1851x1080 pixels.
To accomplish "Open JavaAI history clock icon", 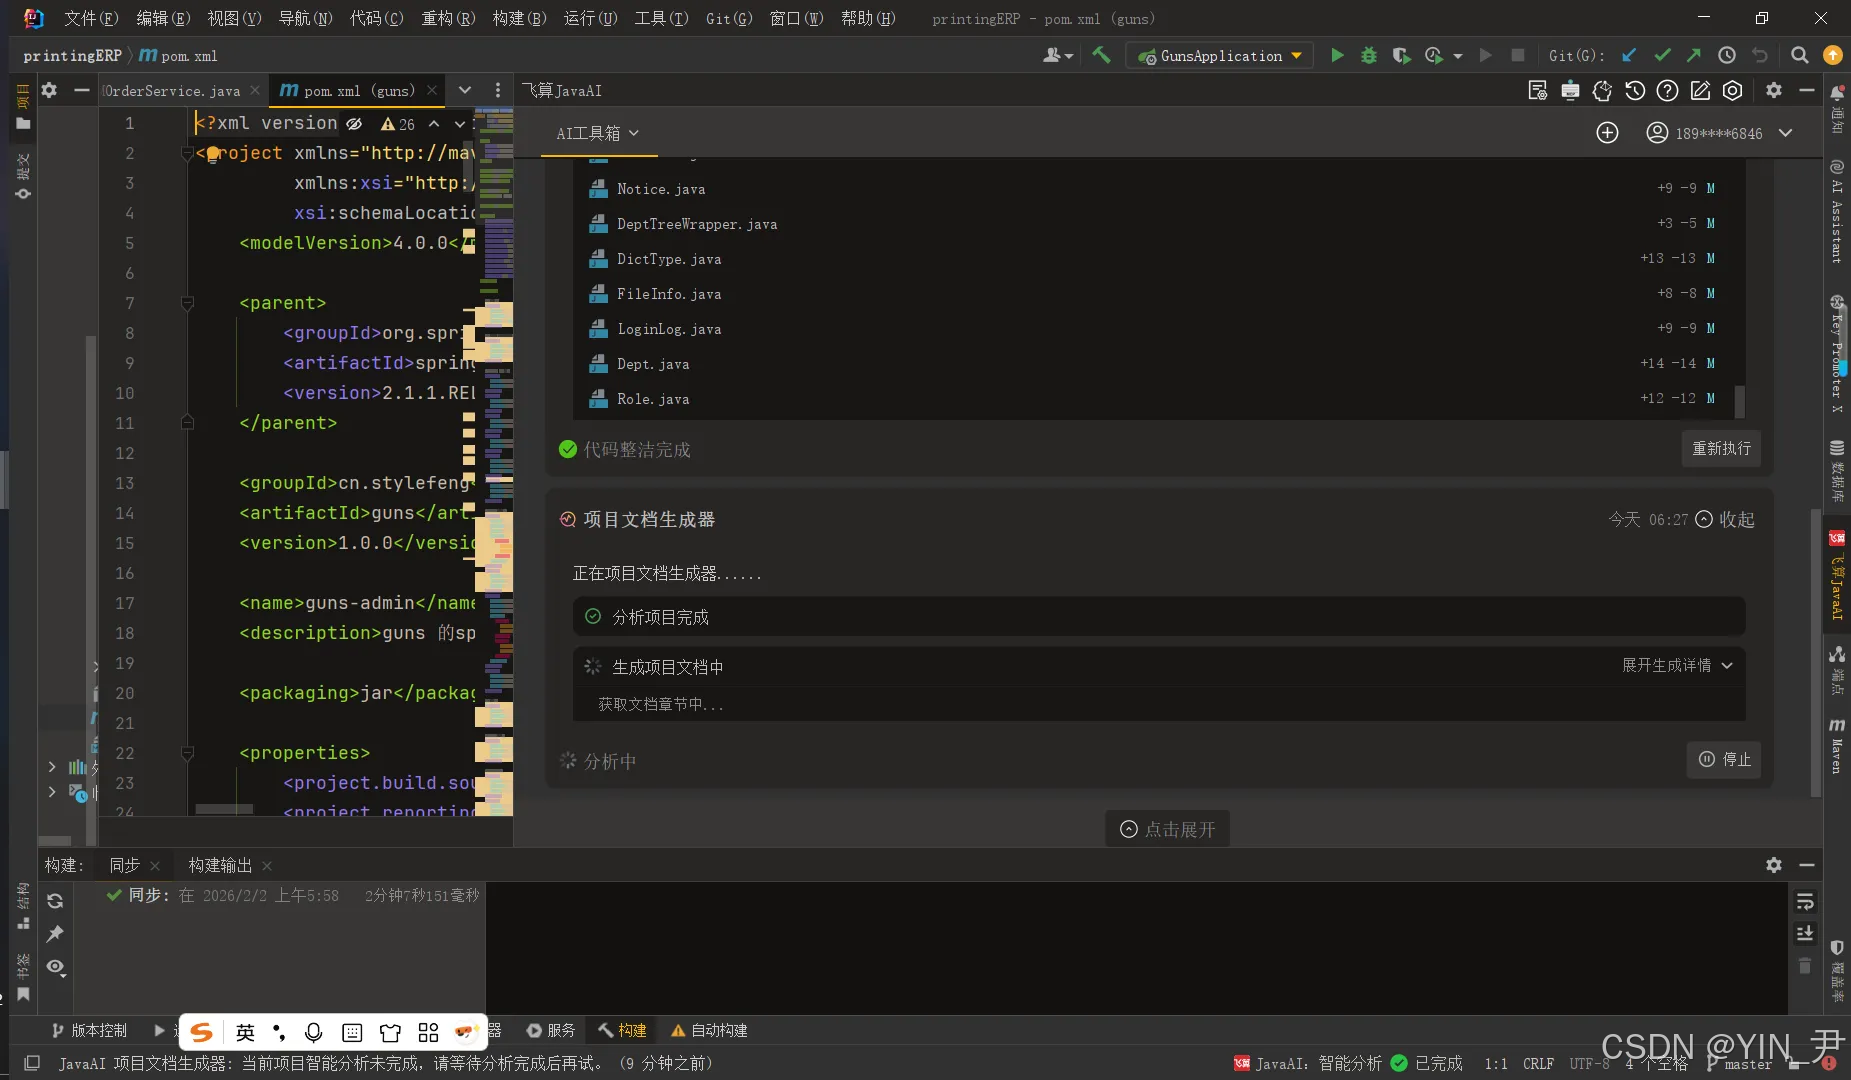I will click(1635, 91).
